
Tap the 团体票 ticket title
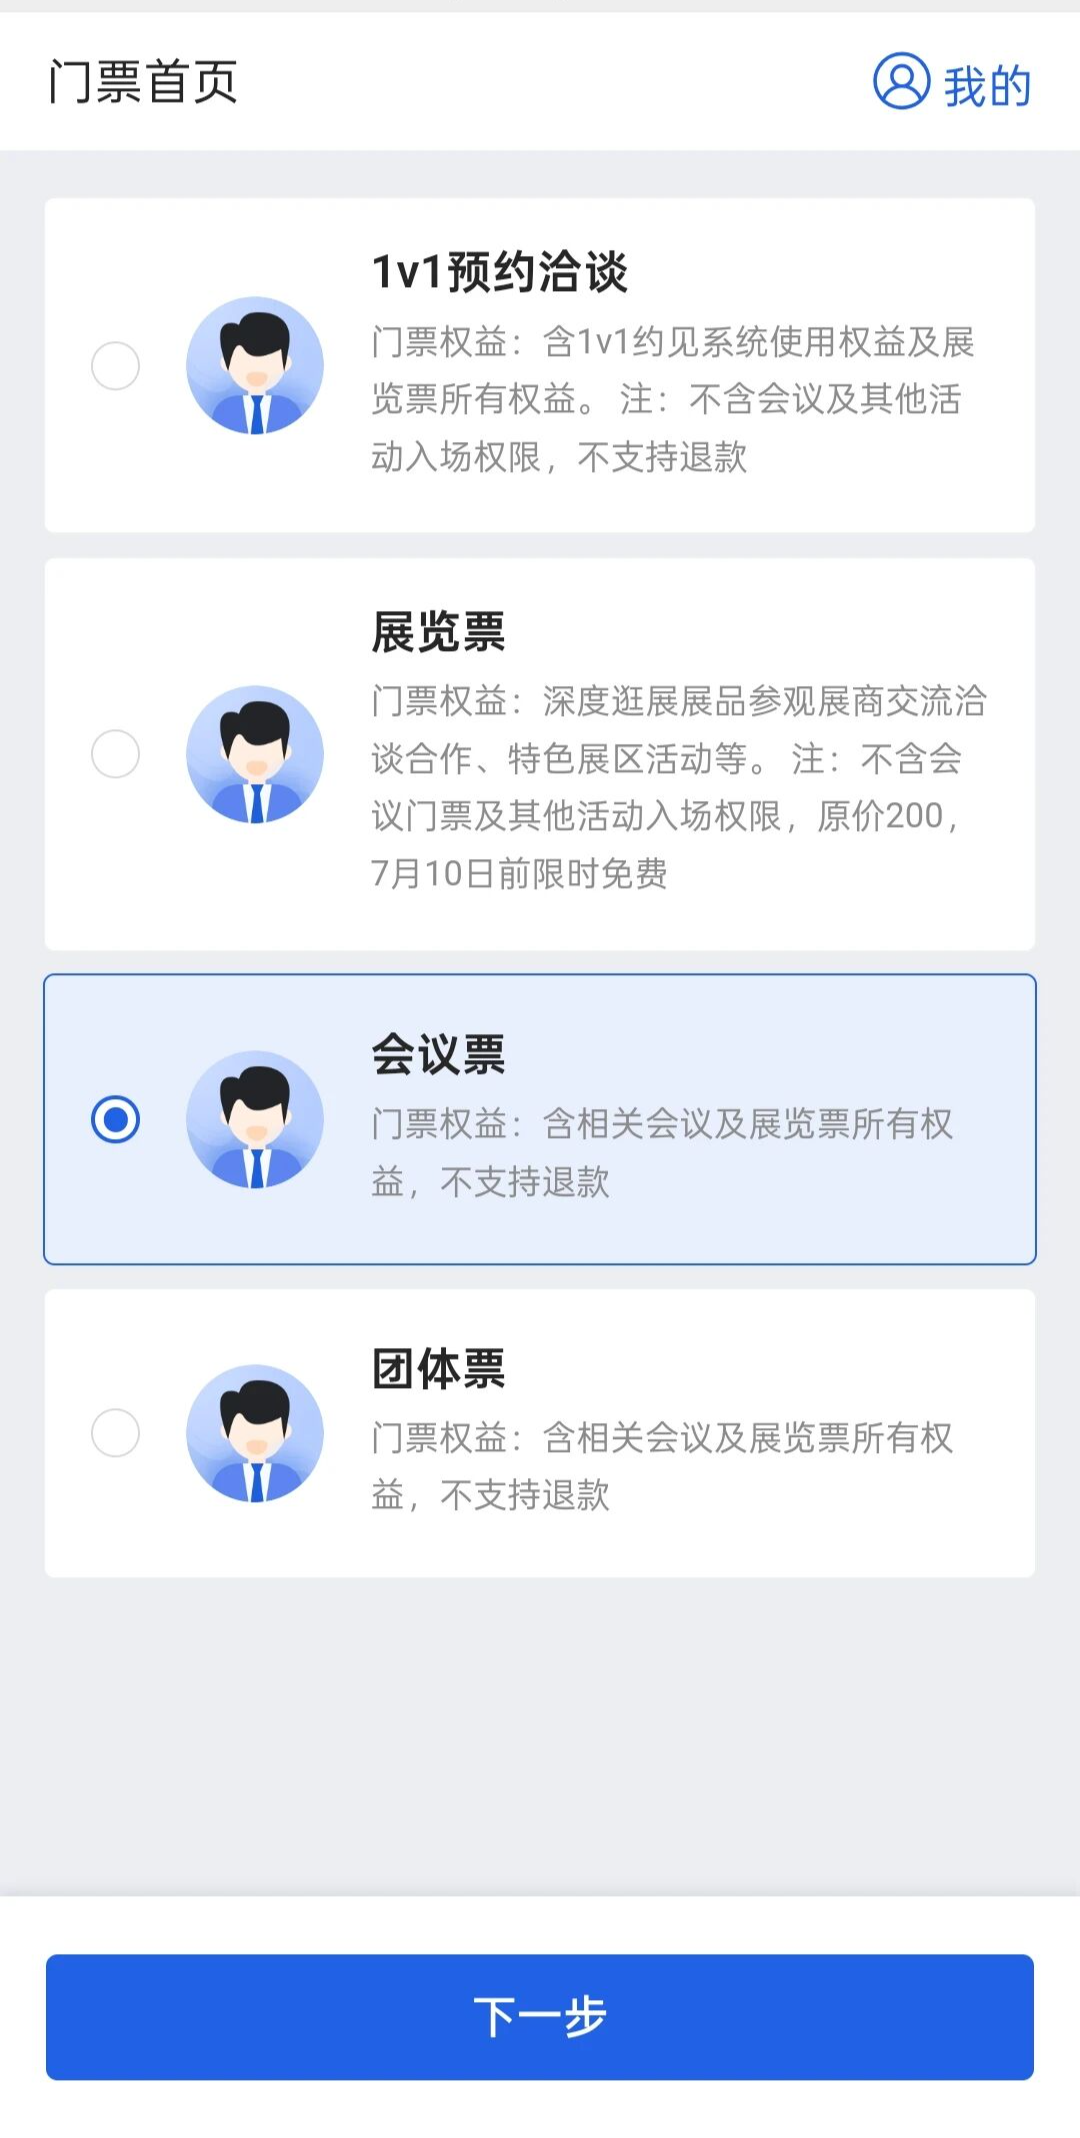[x=438, y=1368]
